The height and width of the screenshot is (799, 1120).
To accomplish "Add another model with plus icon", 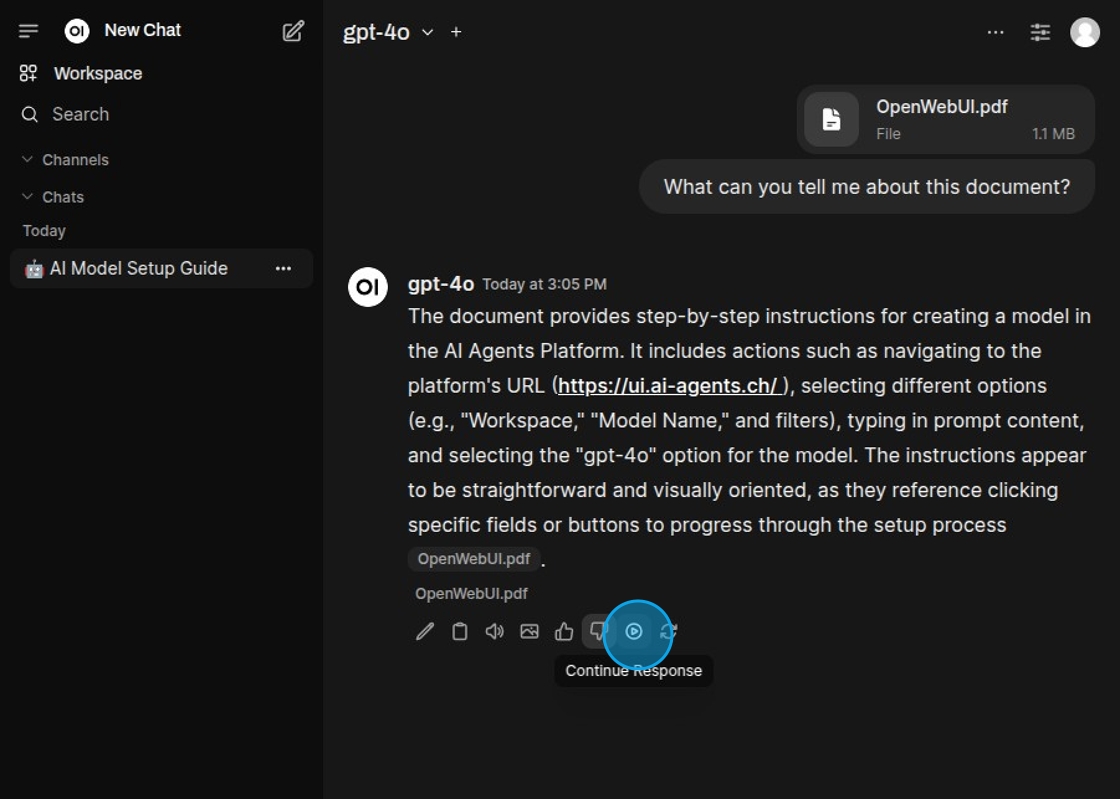I will (456, 32).
